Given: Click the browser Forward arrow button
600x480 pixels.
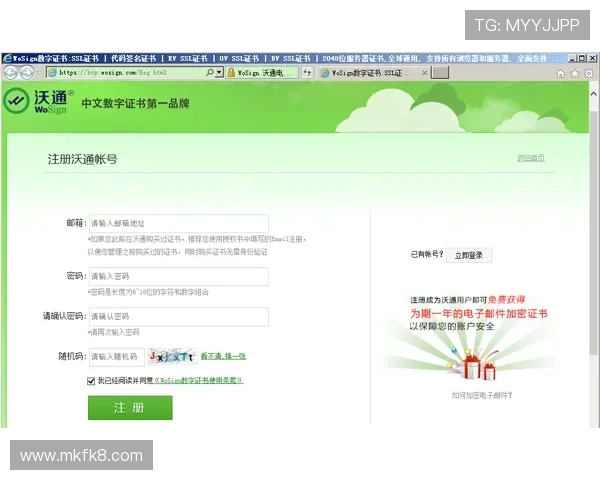Looking at the screenshot, I should pos(26,73).
